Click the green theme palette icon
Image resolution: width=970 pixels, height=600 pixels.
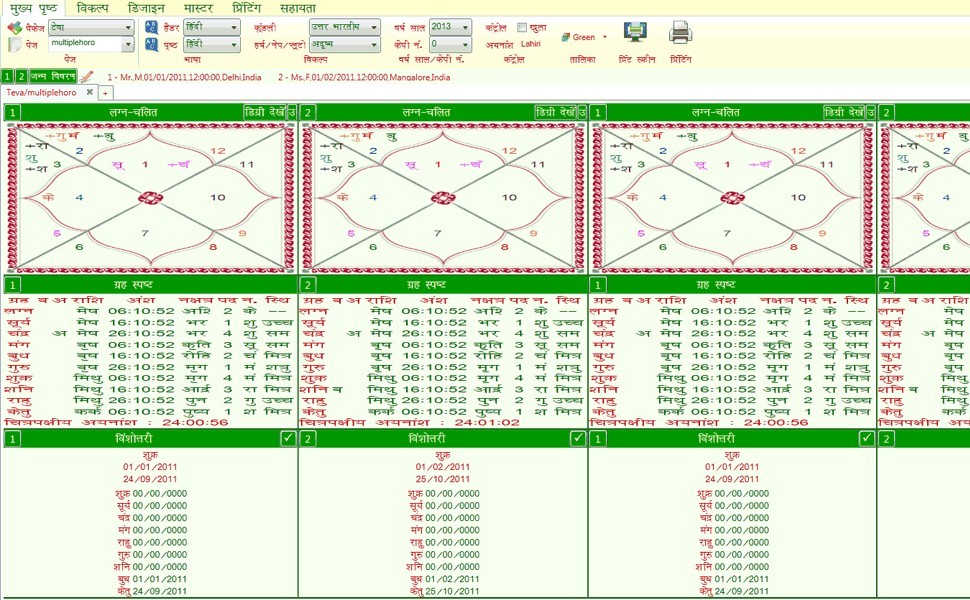(565, 37)
